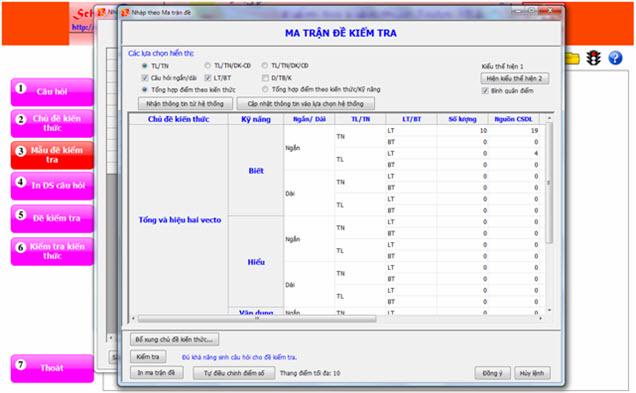Open help via blue question mark icon
Image resolution: width=636 pixels, height=393 pixels.
pyautogui.click(x=615, y=58)
